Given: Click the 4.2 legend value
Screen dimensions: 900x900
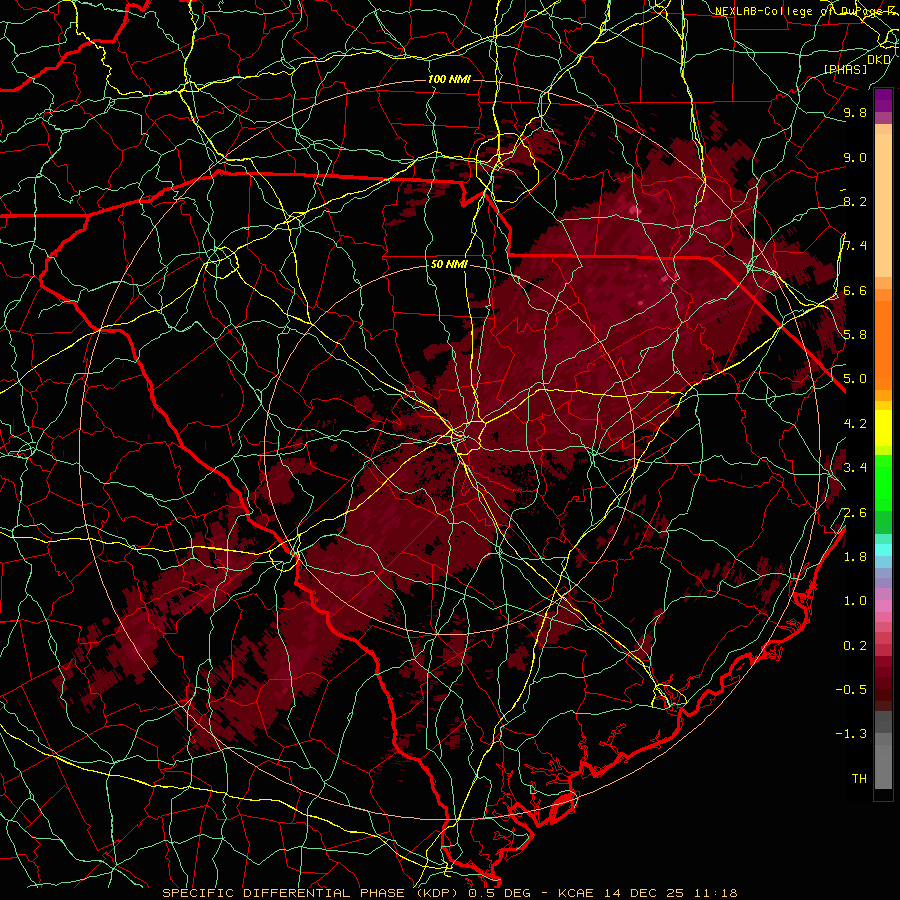Looking at the screenshot, I should tap(855, 424).
